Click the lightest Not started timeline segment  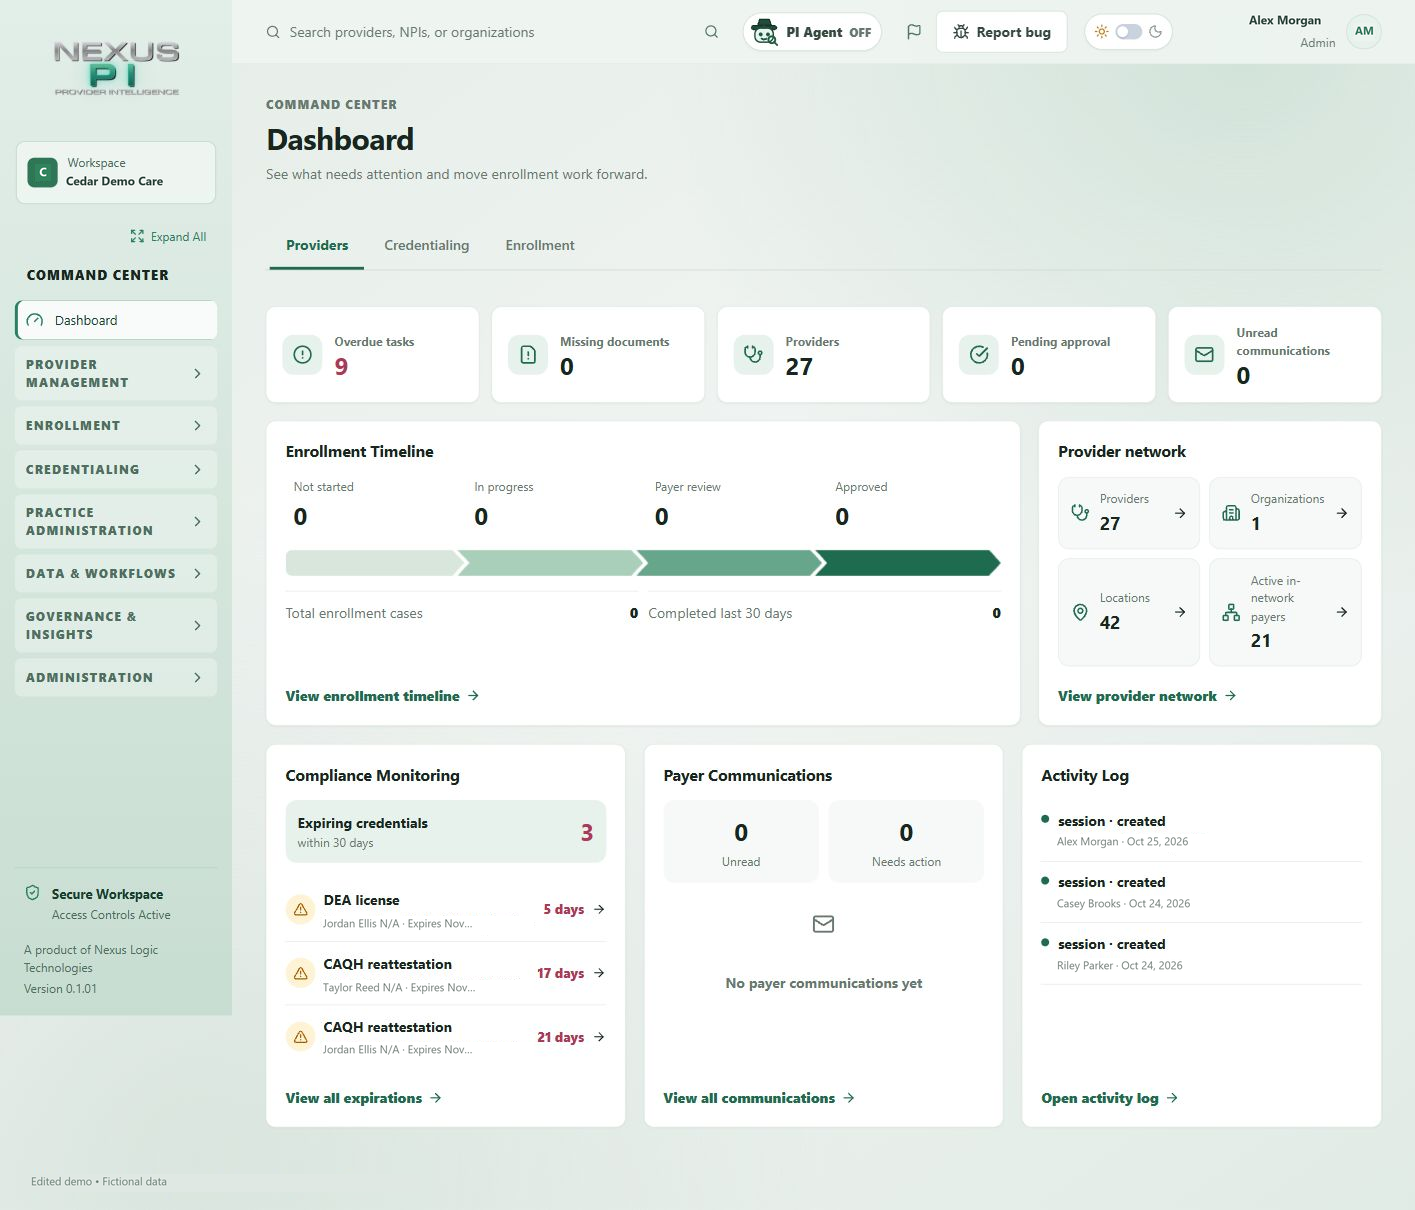click(377, 563)
